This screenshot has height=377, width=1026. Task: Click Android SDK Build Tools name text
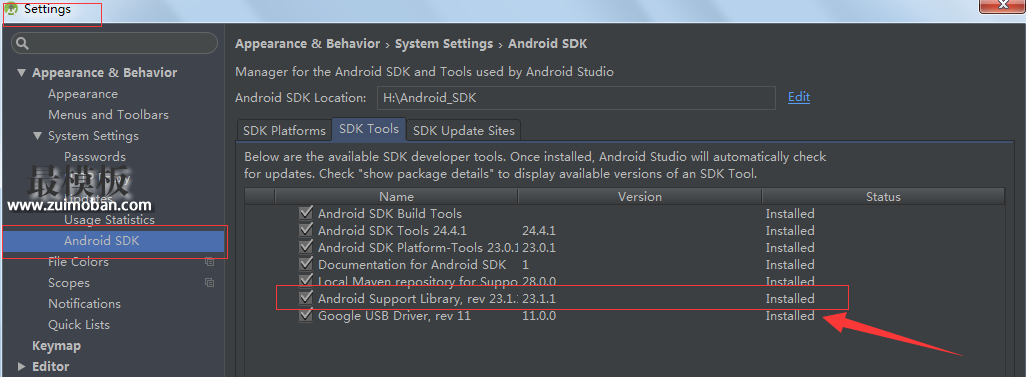point(389,213)
